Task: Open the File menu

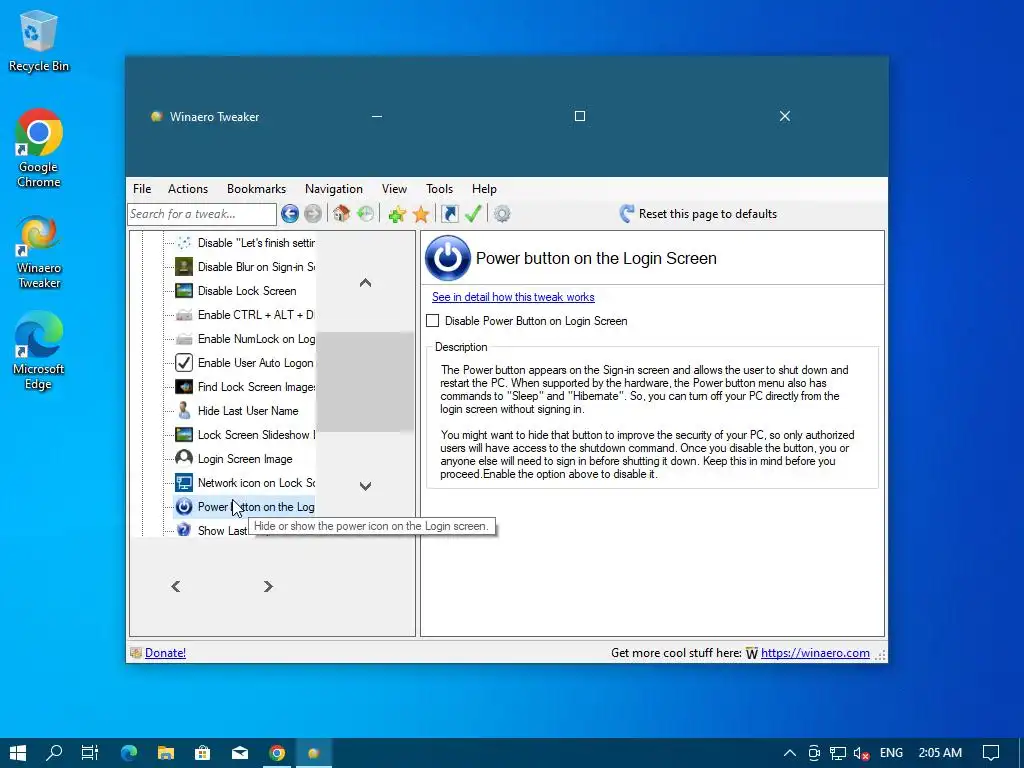Action: [142, 189]
